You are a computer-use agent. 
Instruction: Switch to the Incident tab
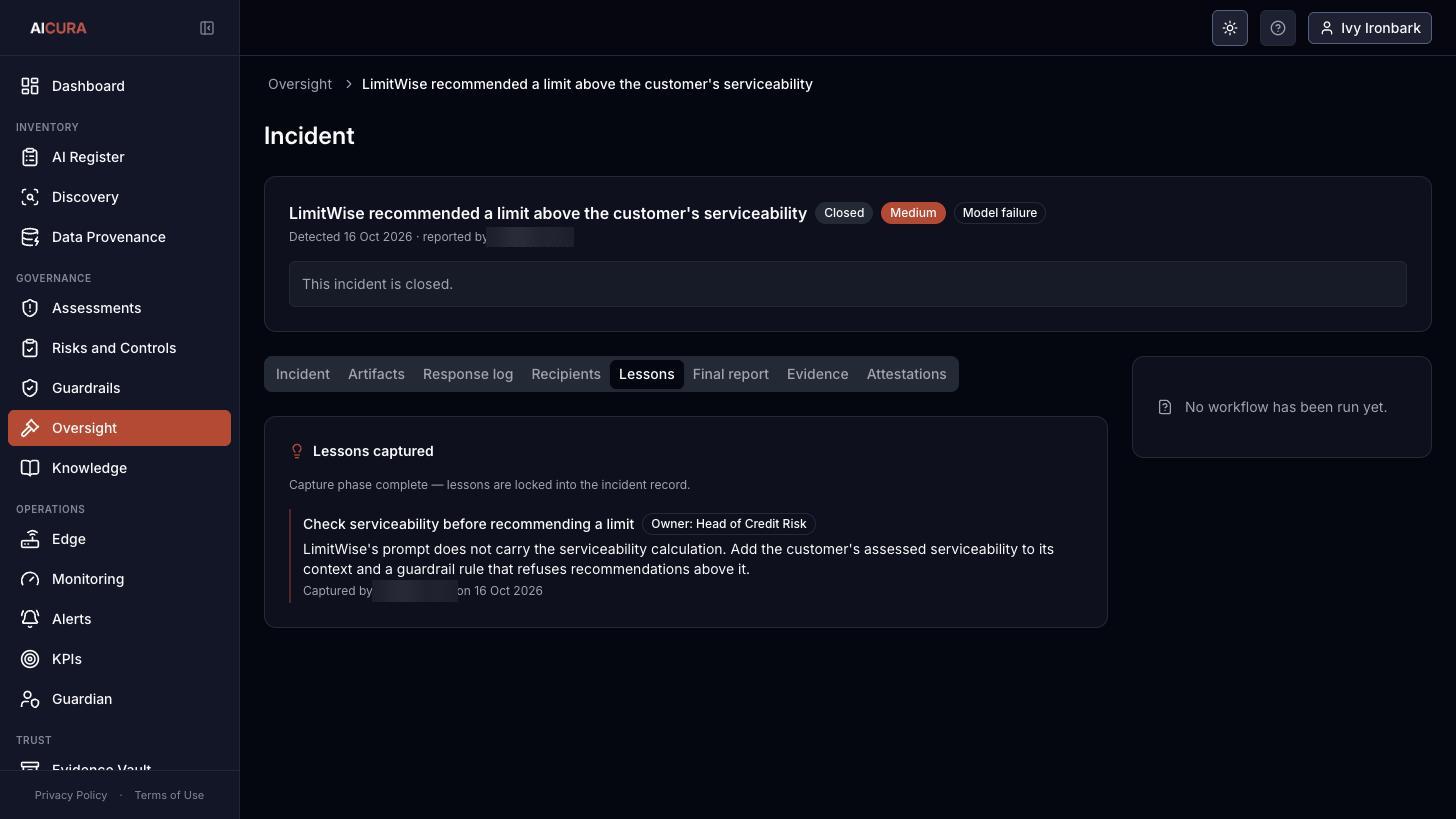302,374
